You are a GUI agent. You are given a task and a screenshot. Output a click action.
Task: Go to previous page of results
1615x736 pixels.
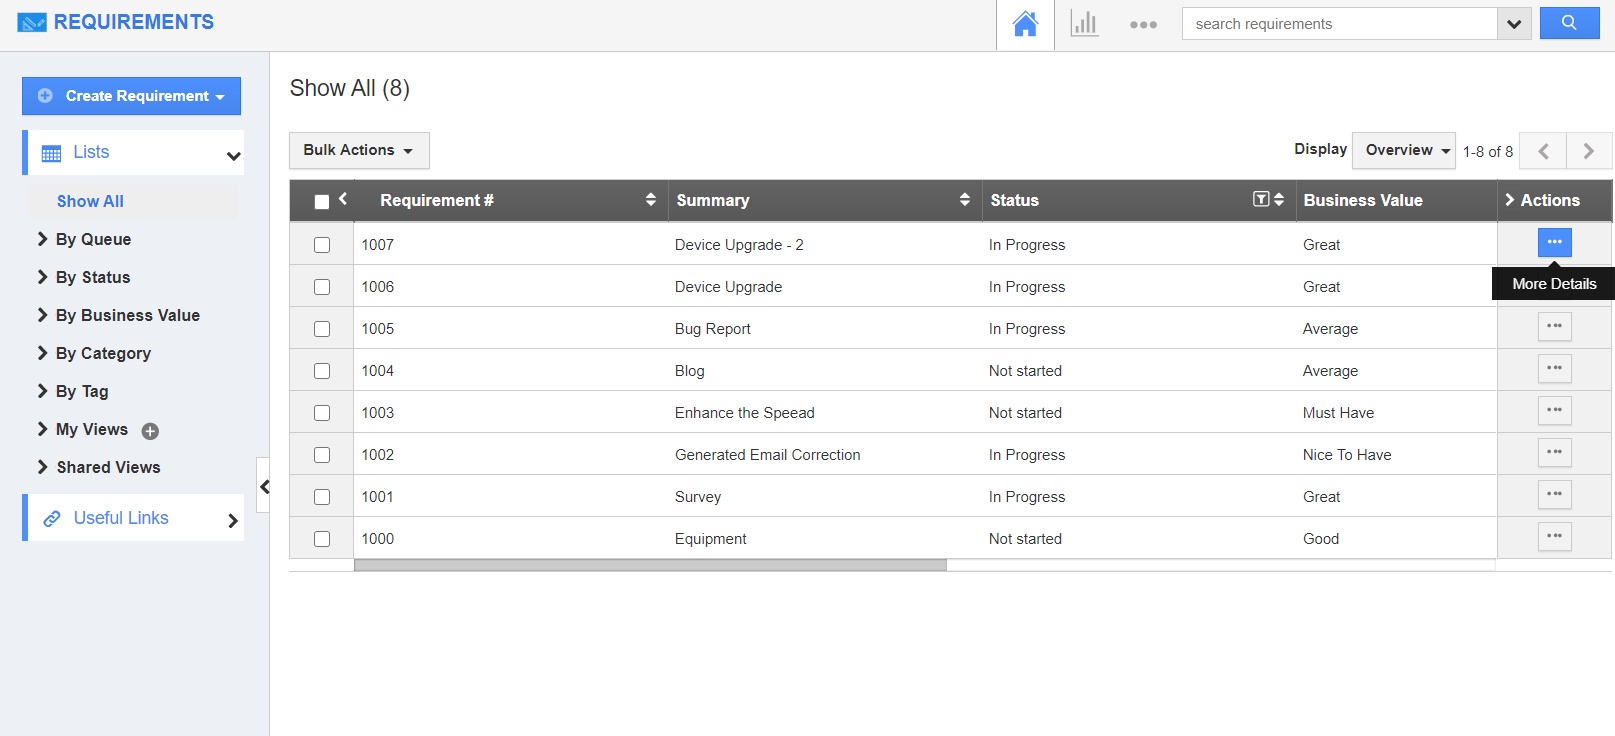1543,151
